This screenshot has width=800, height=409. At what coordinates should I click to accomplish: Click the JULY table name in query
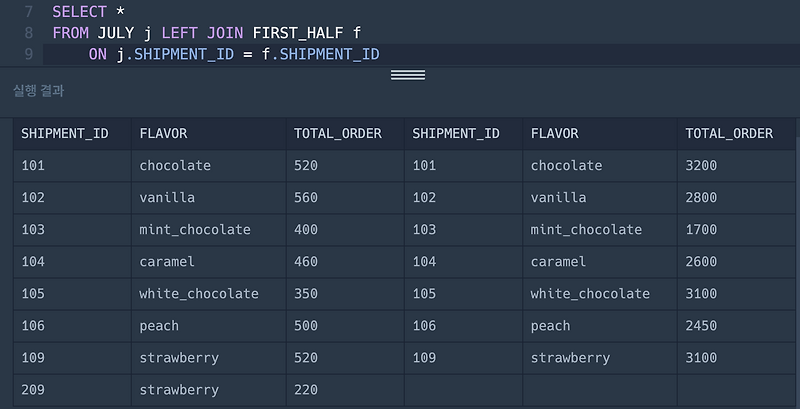pos(115,33)
